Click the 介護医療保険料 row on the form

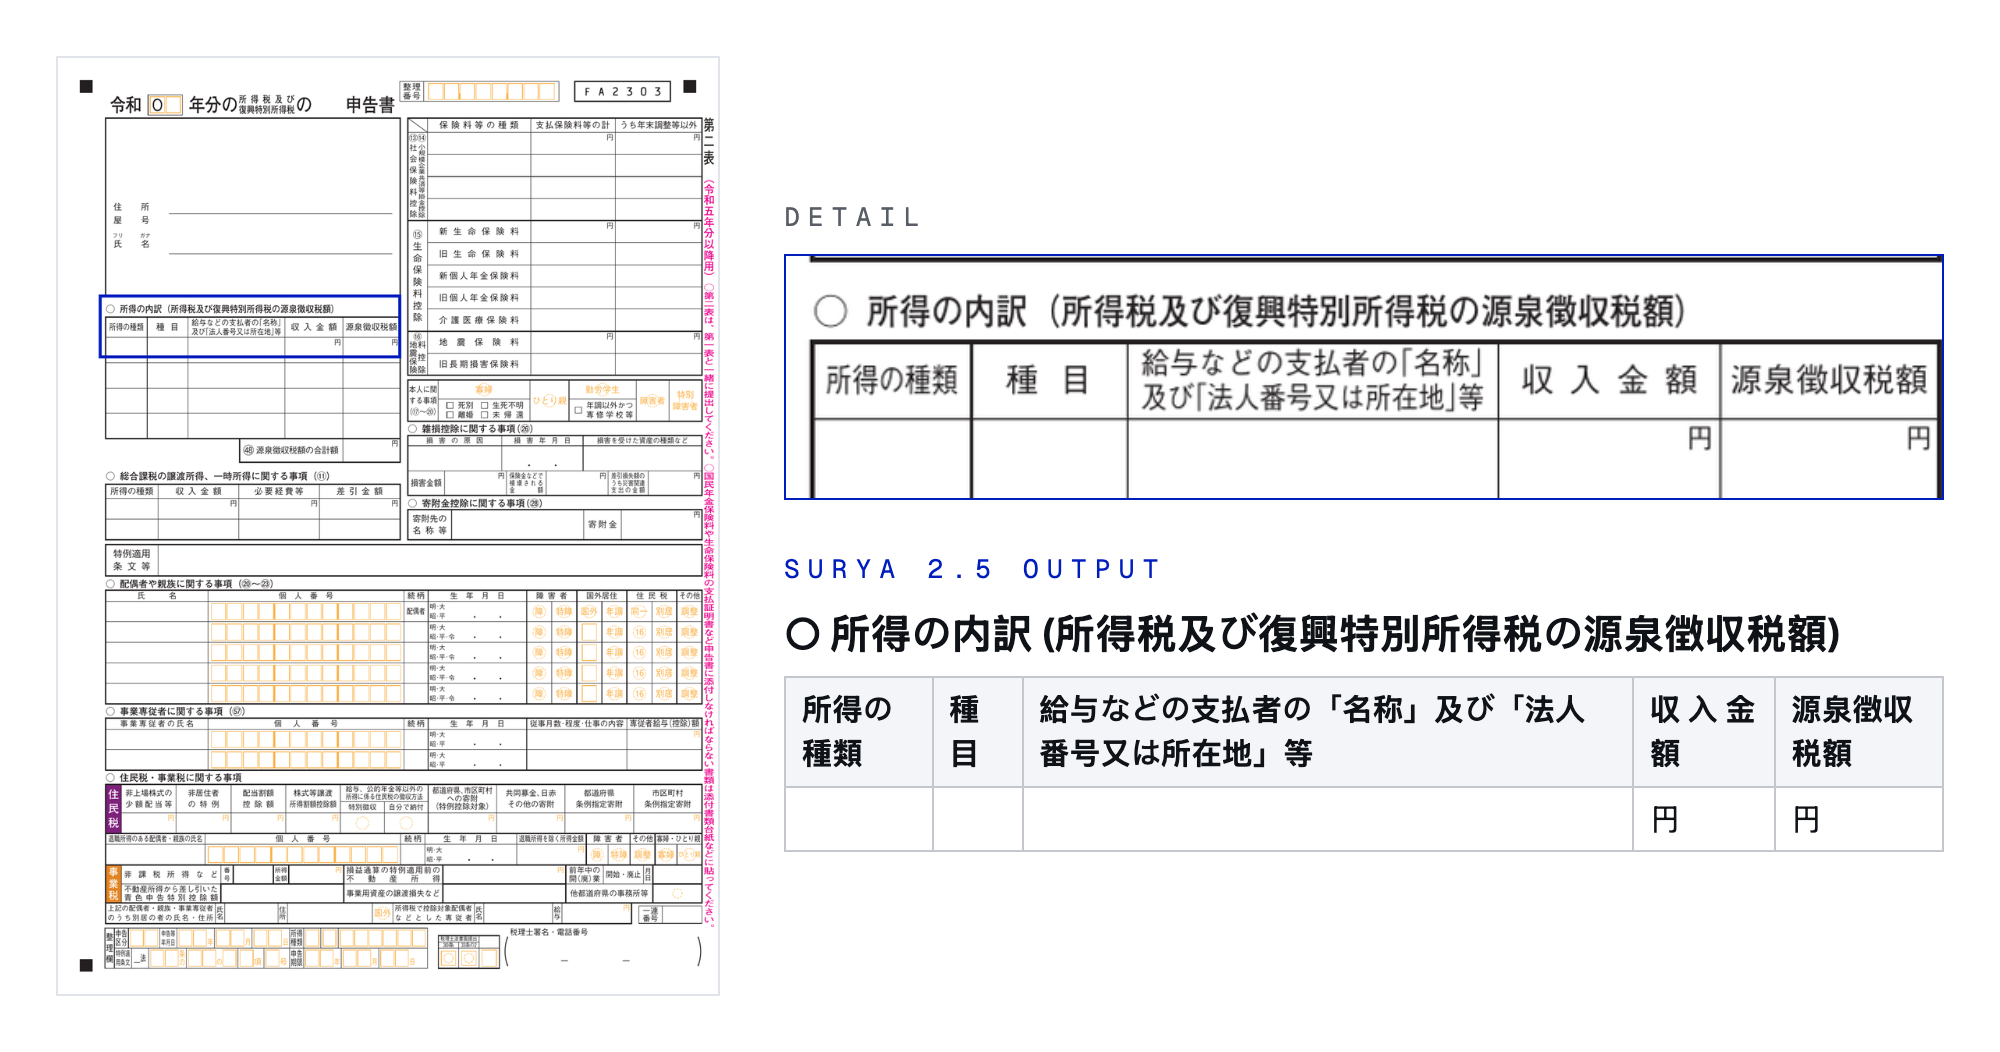(x=565, y=320)
